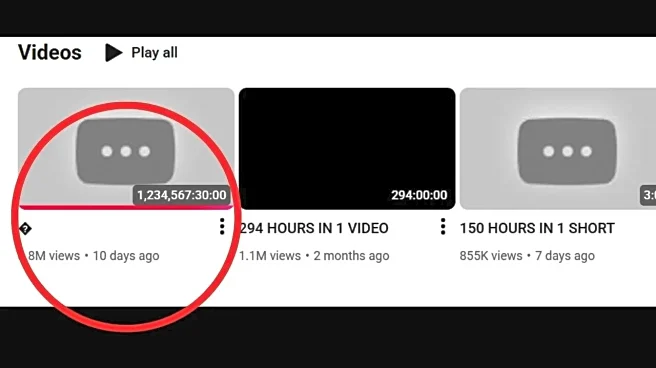Click the 1.1M views 2 months ago text
656x368 pixels.
pos(314,256)
